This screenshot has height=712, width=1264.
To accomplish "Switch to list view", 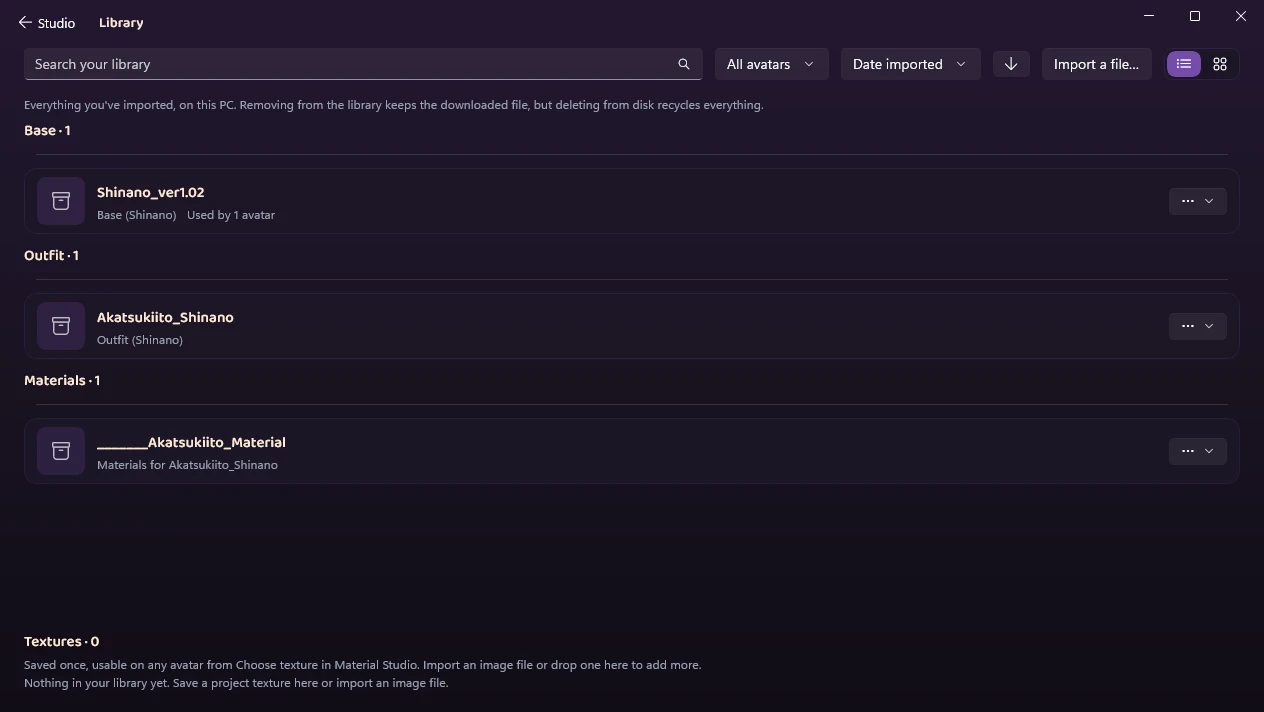I will point(1184,64).
